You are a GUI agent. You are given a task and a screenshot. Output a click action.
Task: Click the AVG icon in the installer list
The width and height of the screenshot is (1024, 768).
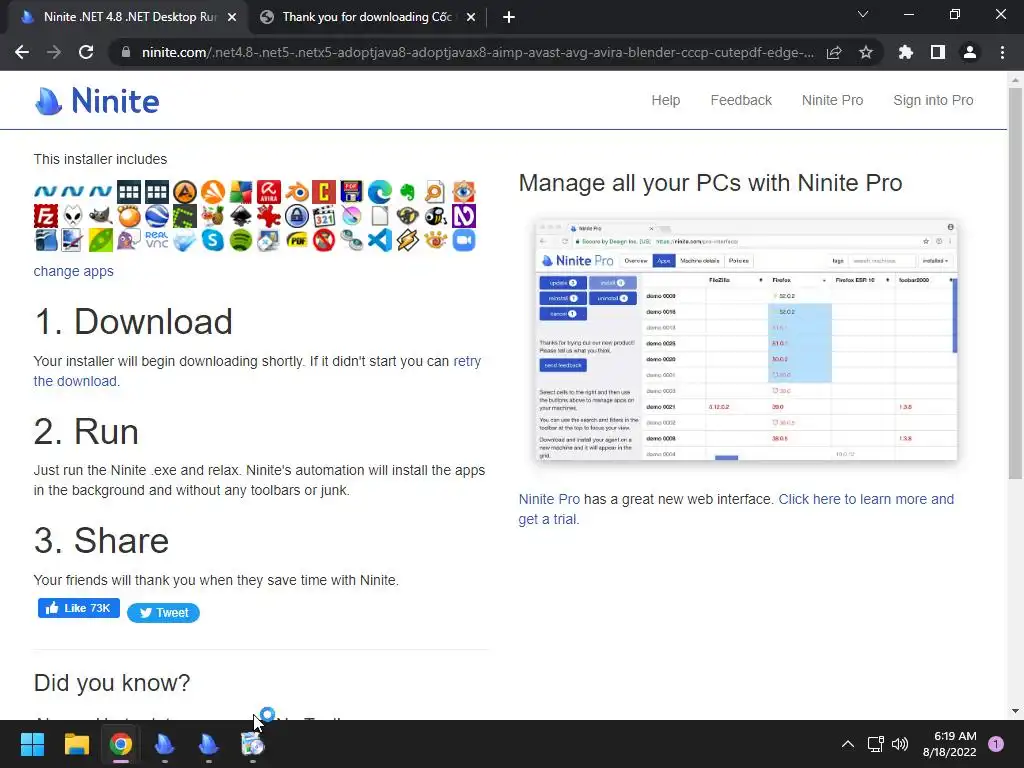pos(241,192)
